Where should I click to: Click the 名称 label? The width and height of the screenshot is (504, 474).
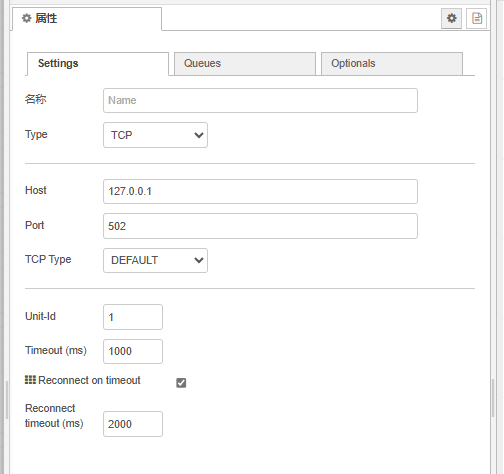pyautogui.click(x=36, y=99)
